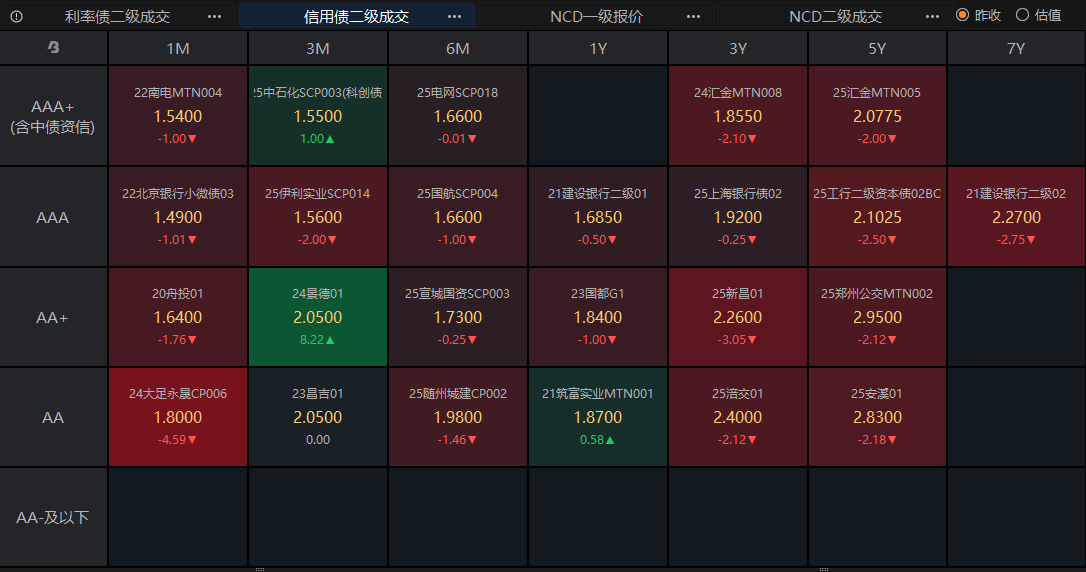The height and width of the screenshot is (572, 1086).
Task: Open more options for NCD一级报价 tab
Action: [x=694, y=16]
